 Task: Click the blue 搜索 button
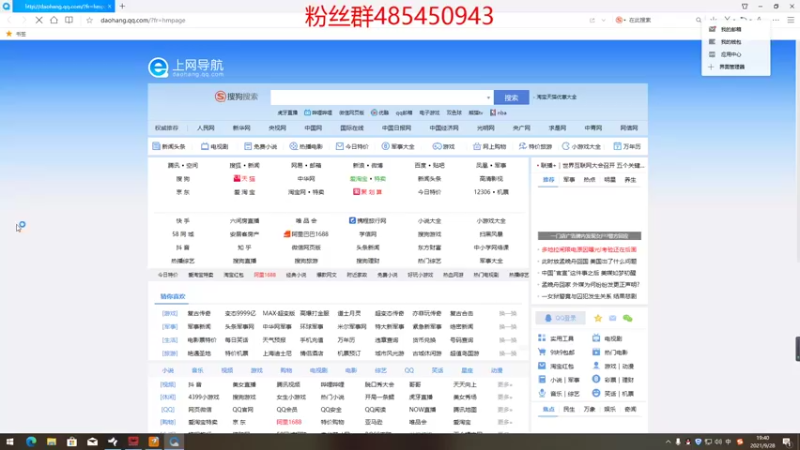coord(511,97)
